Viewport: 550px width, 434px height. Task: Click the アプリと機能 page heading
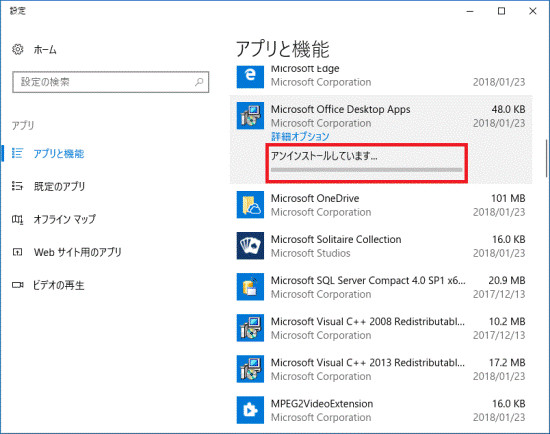click(x=282, y=49)
